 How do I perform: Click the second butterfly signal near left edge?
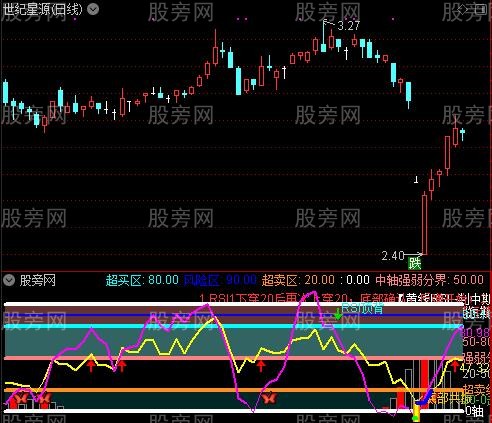(x=44, y=398)
